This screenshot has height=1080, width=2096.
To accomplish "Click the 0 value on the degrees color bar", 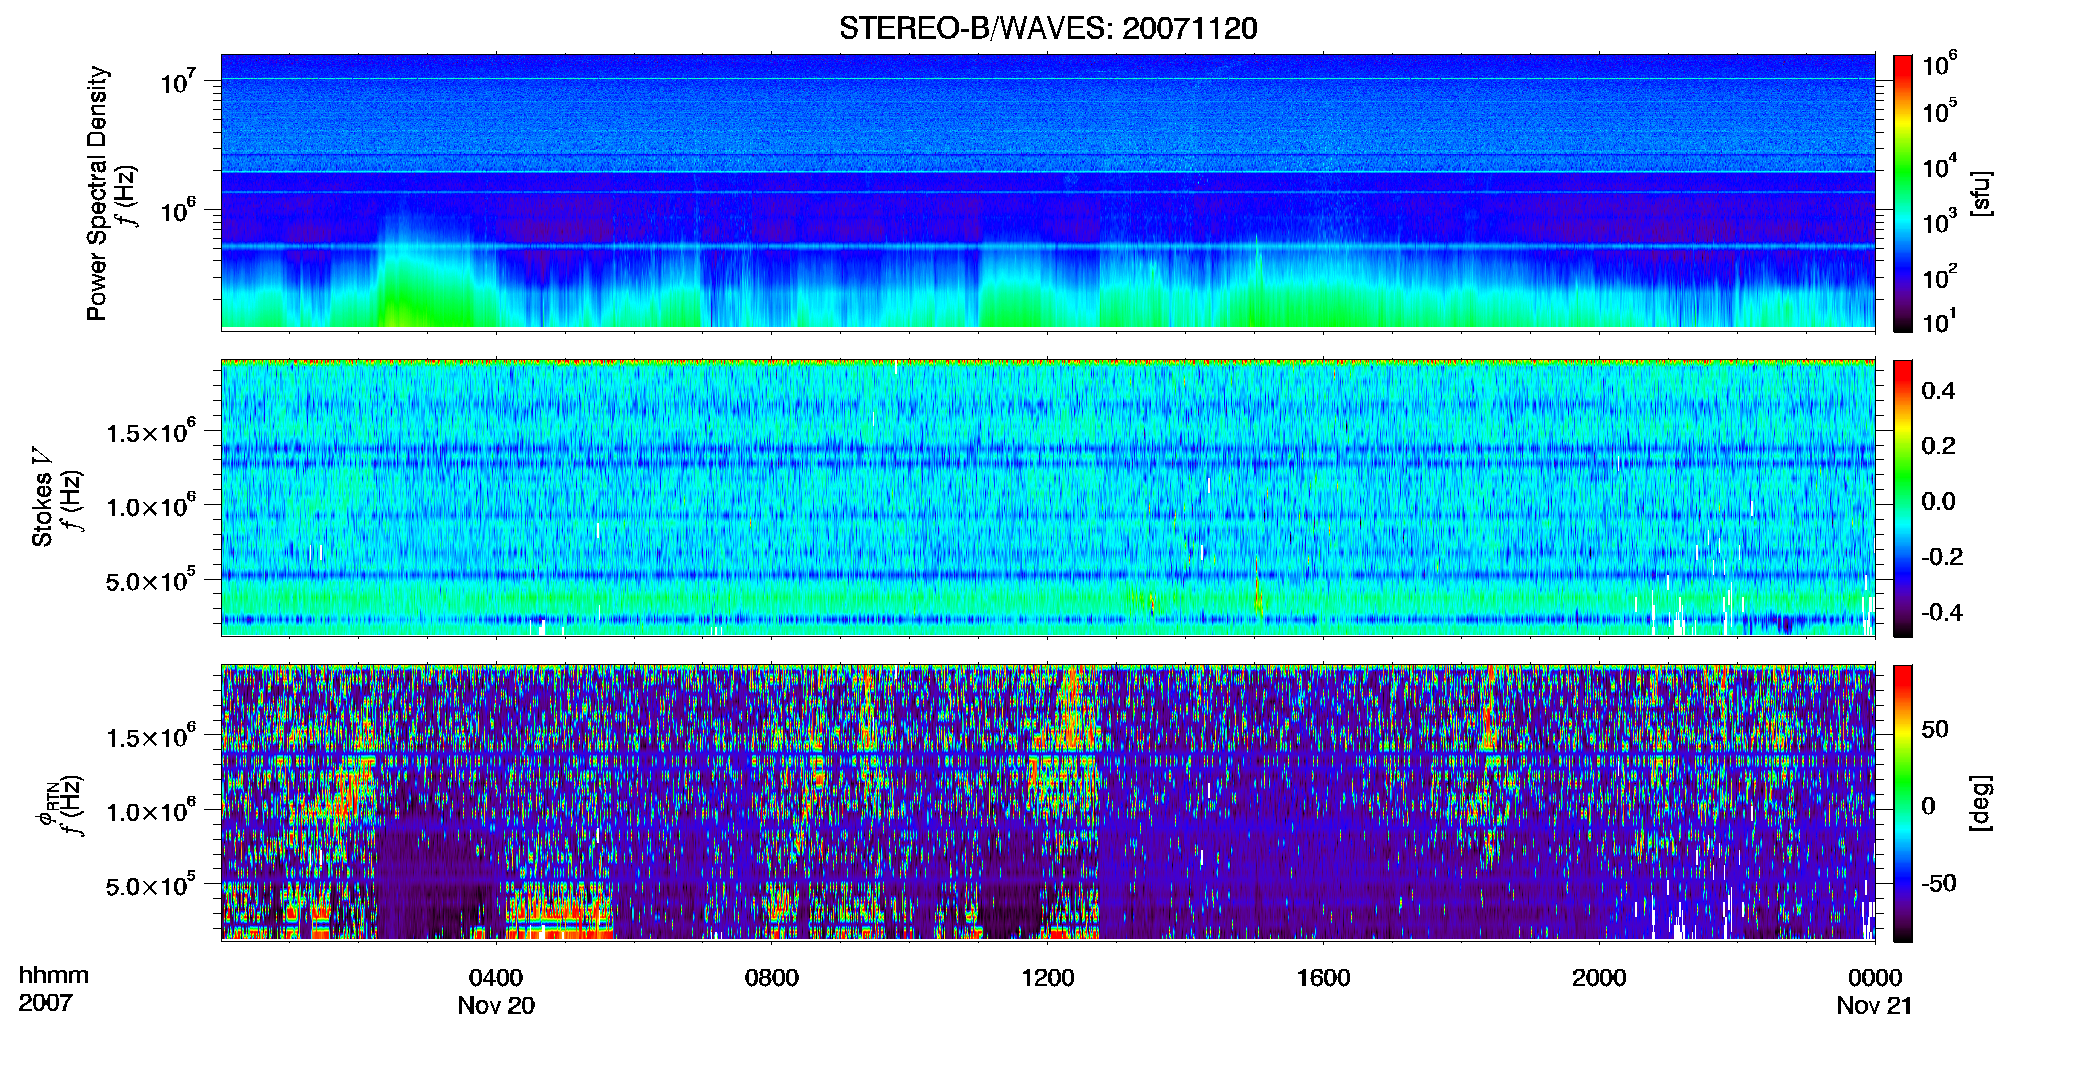I will (x=1928, y=806).
